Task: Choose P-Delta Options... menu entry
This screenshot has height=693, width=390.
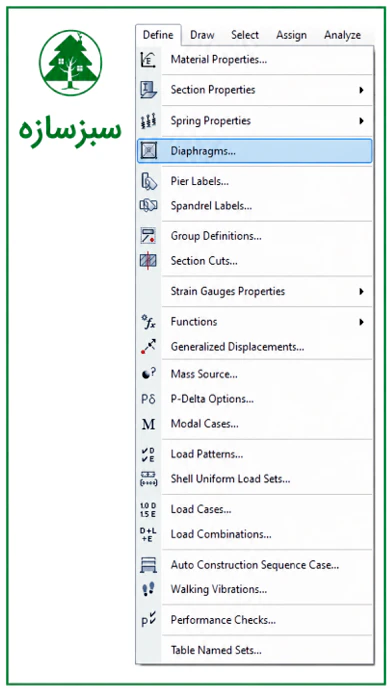Action: [255, 399]
